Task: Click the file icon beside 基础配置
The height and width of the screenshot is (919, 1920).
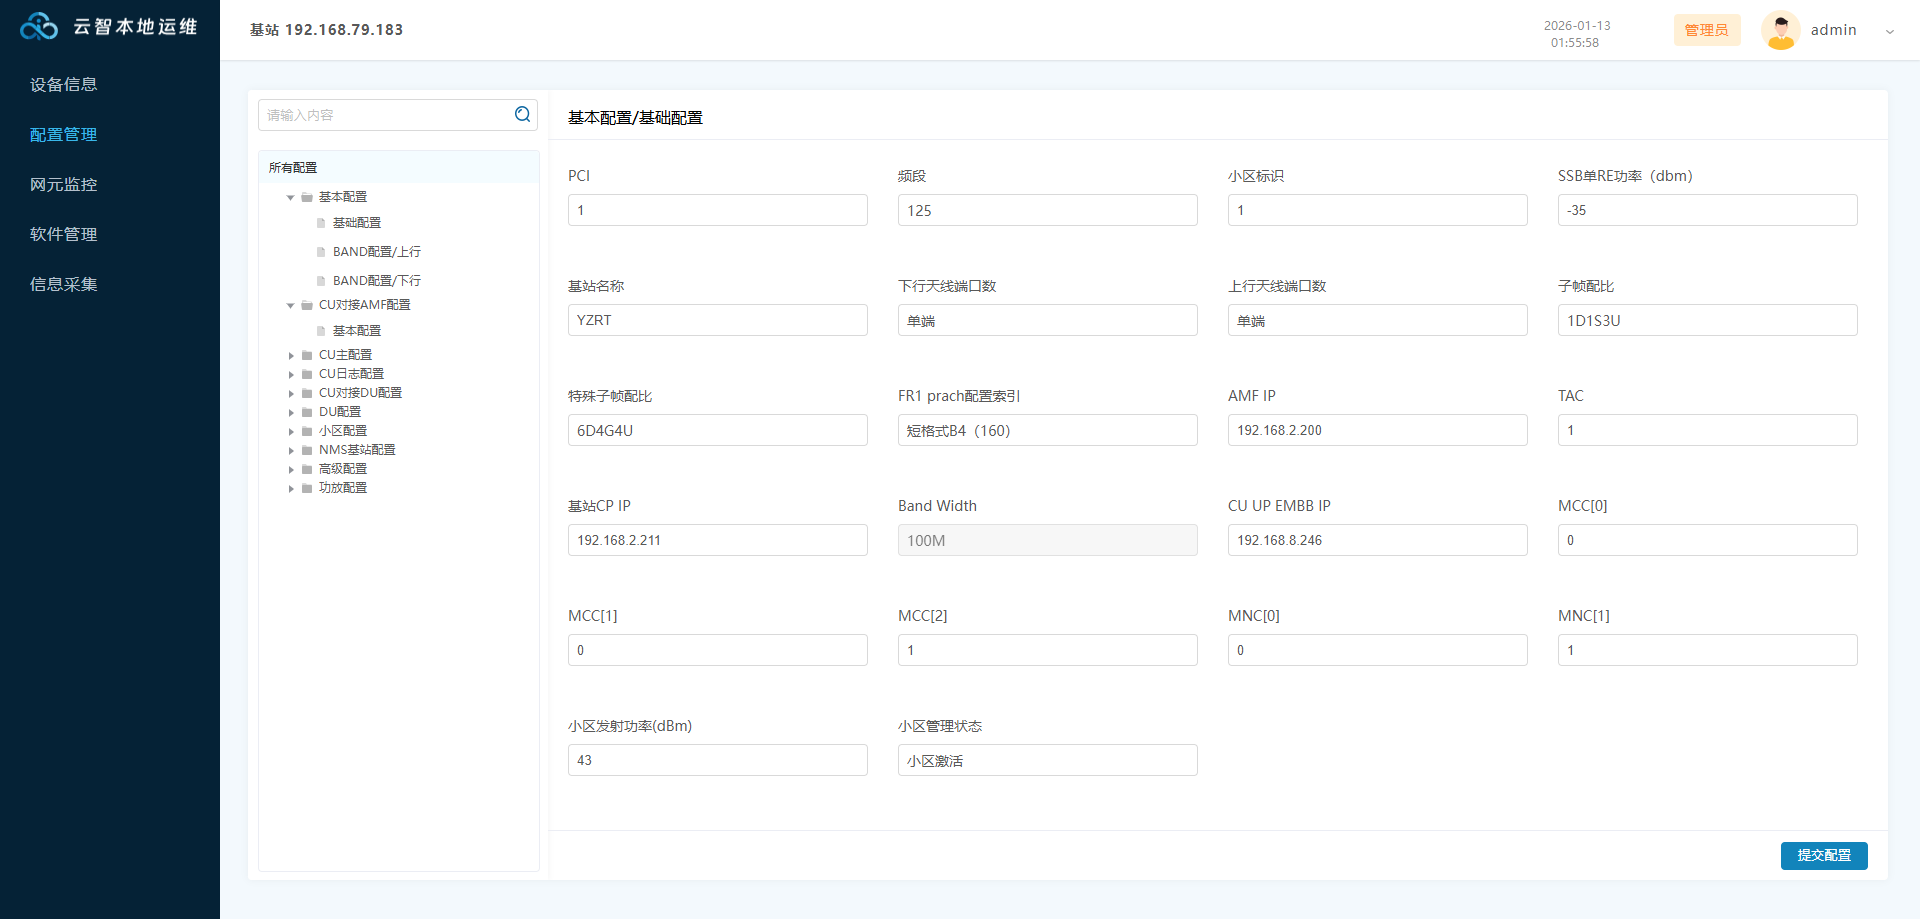Action: [x=321, y=223]
